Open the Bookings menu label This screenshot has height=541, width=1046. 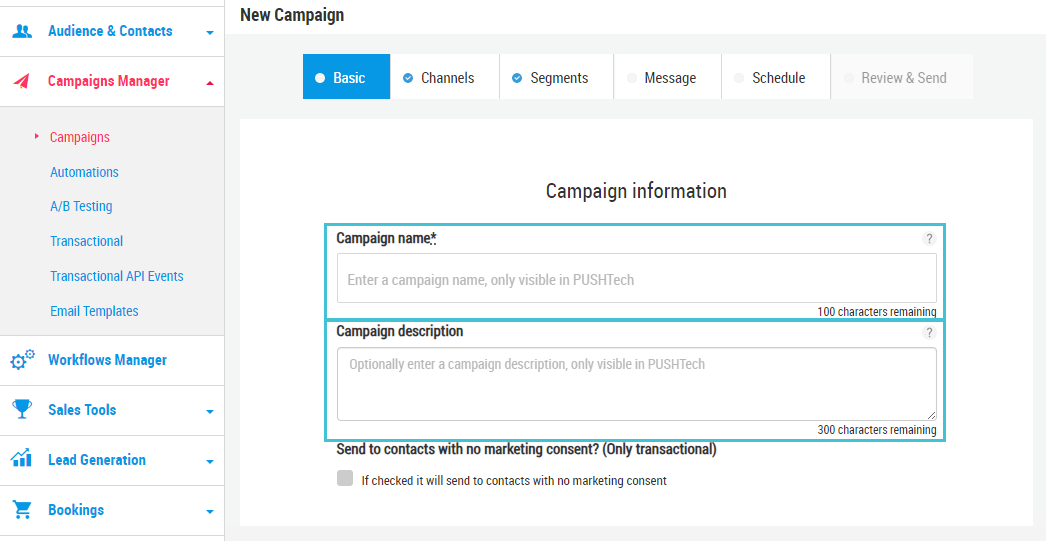click(x=76, y=510)
